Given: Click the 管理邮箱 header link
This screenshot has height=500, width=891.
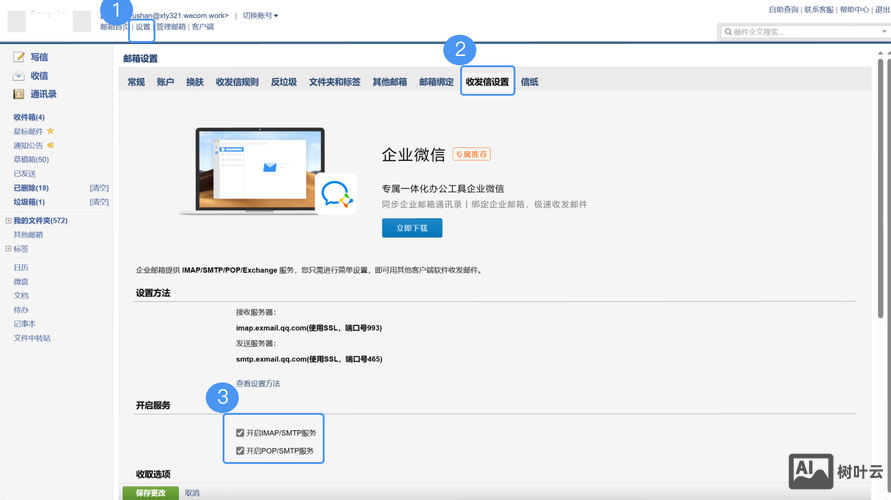Looking at the screenshot, I should (171, 27).
